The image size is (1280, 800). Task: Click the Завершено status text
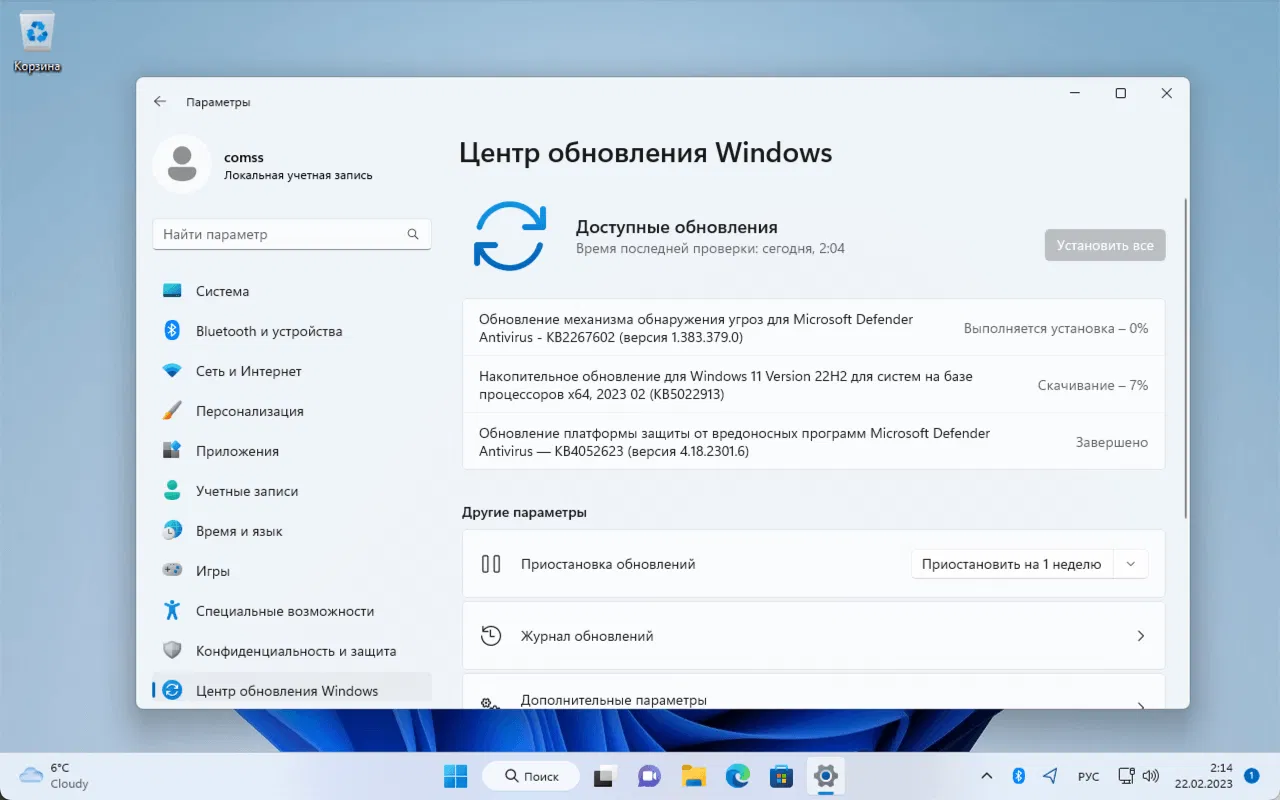pos(1112,442)
